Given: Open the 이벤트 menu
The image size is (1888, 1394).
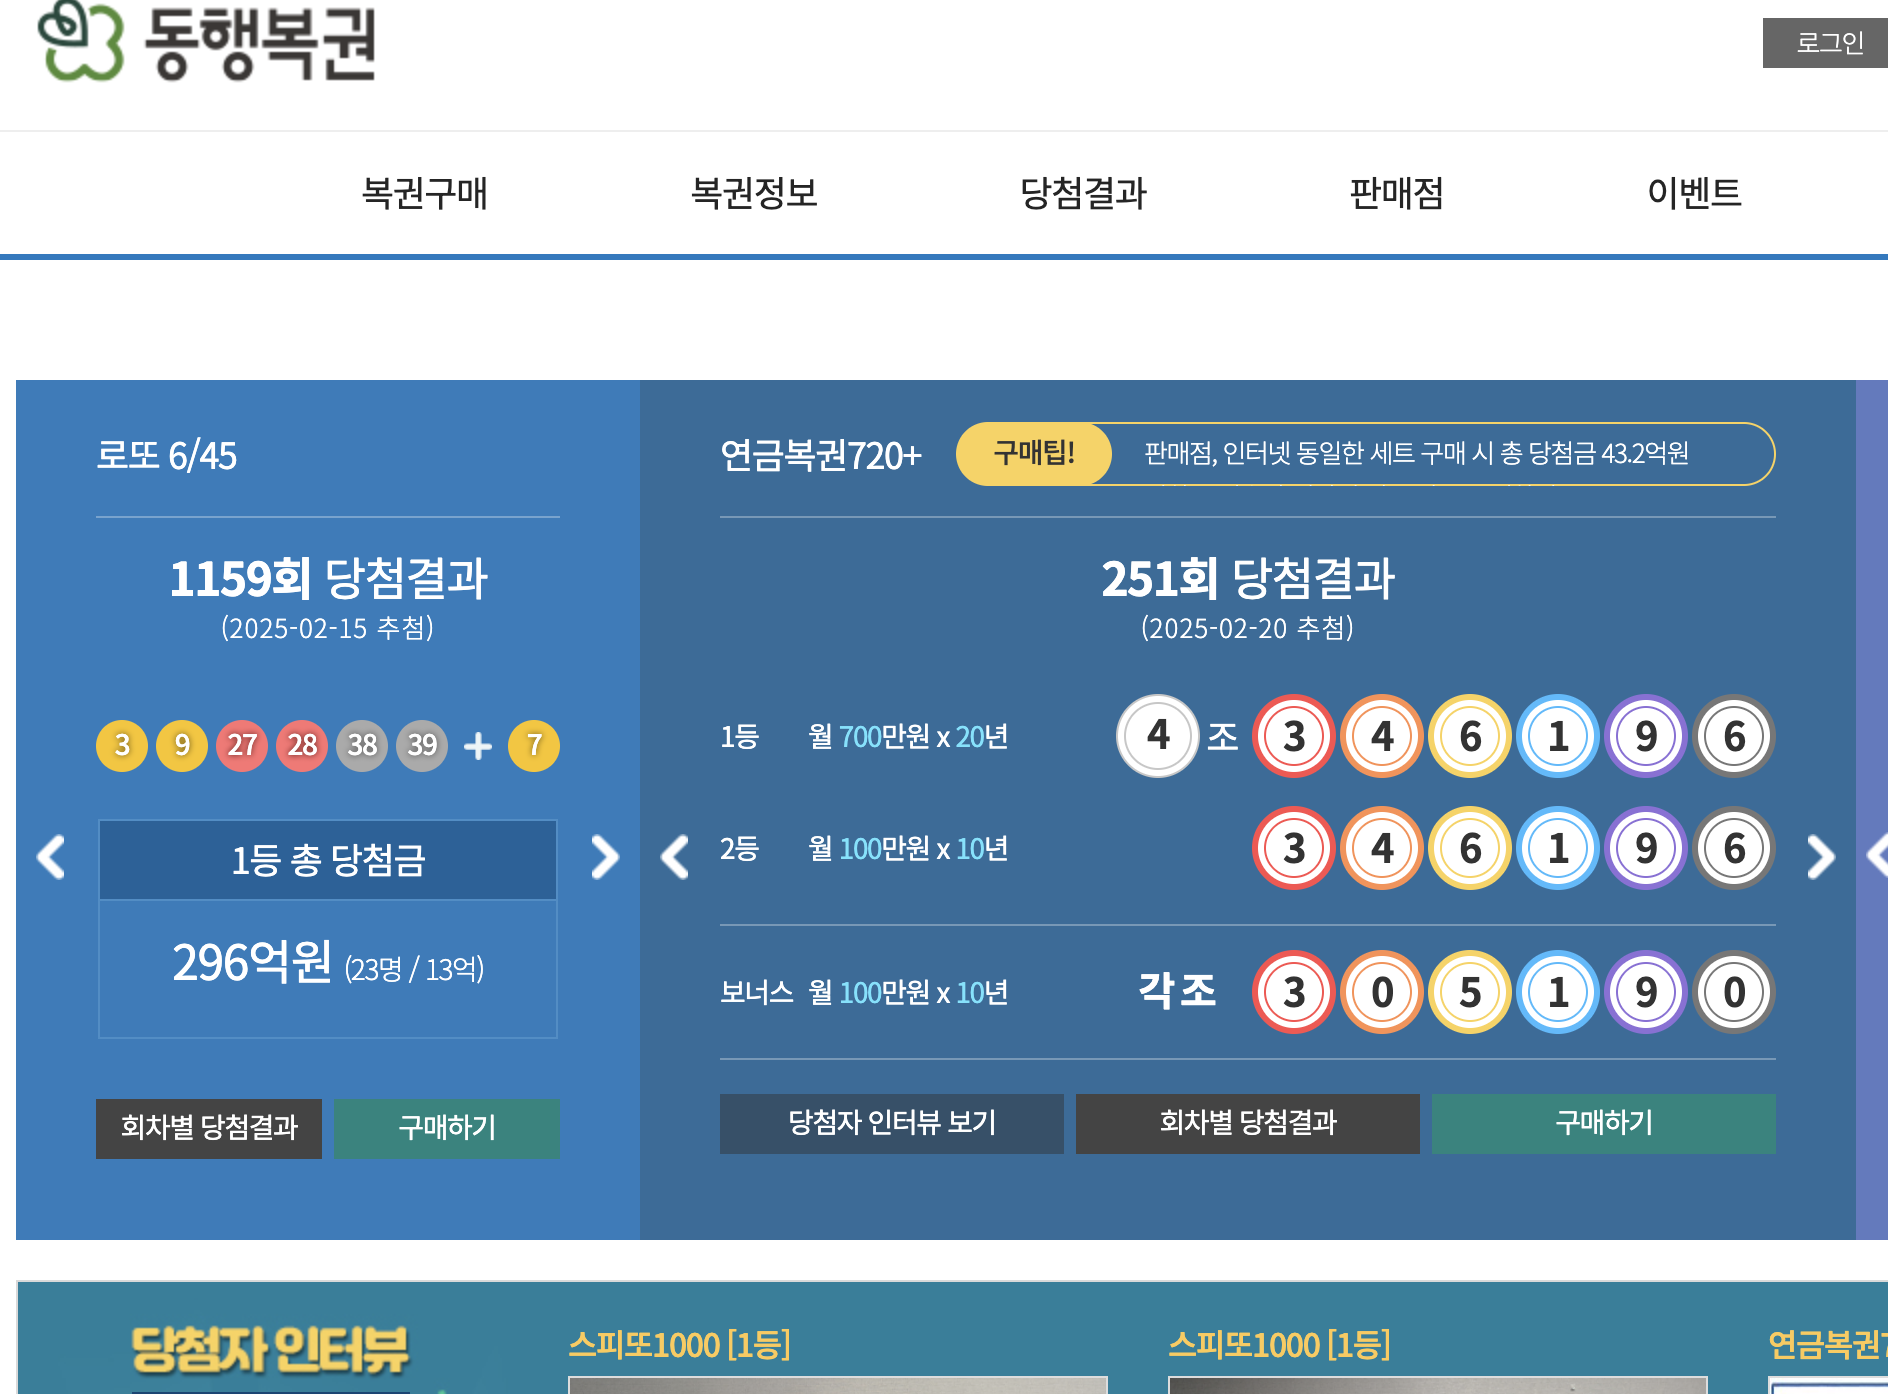Looking at the screenshot, I should [x=1694, y=193].
